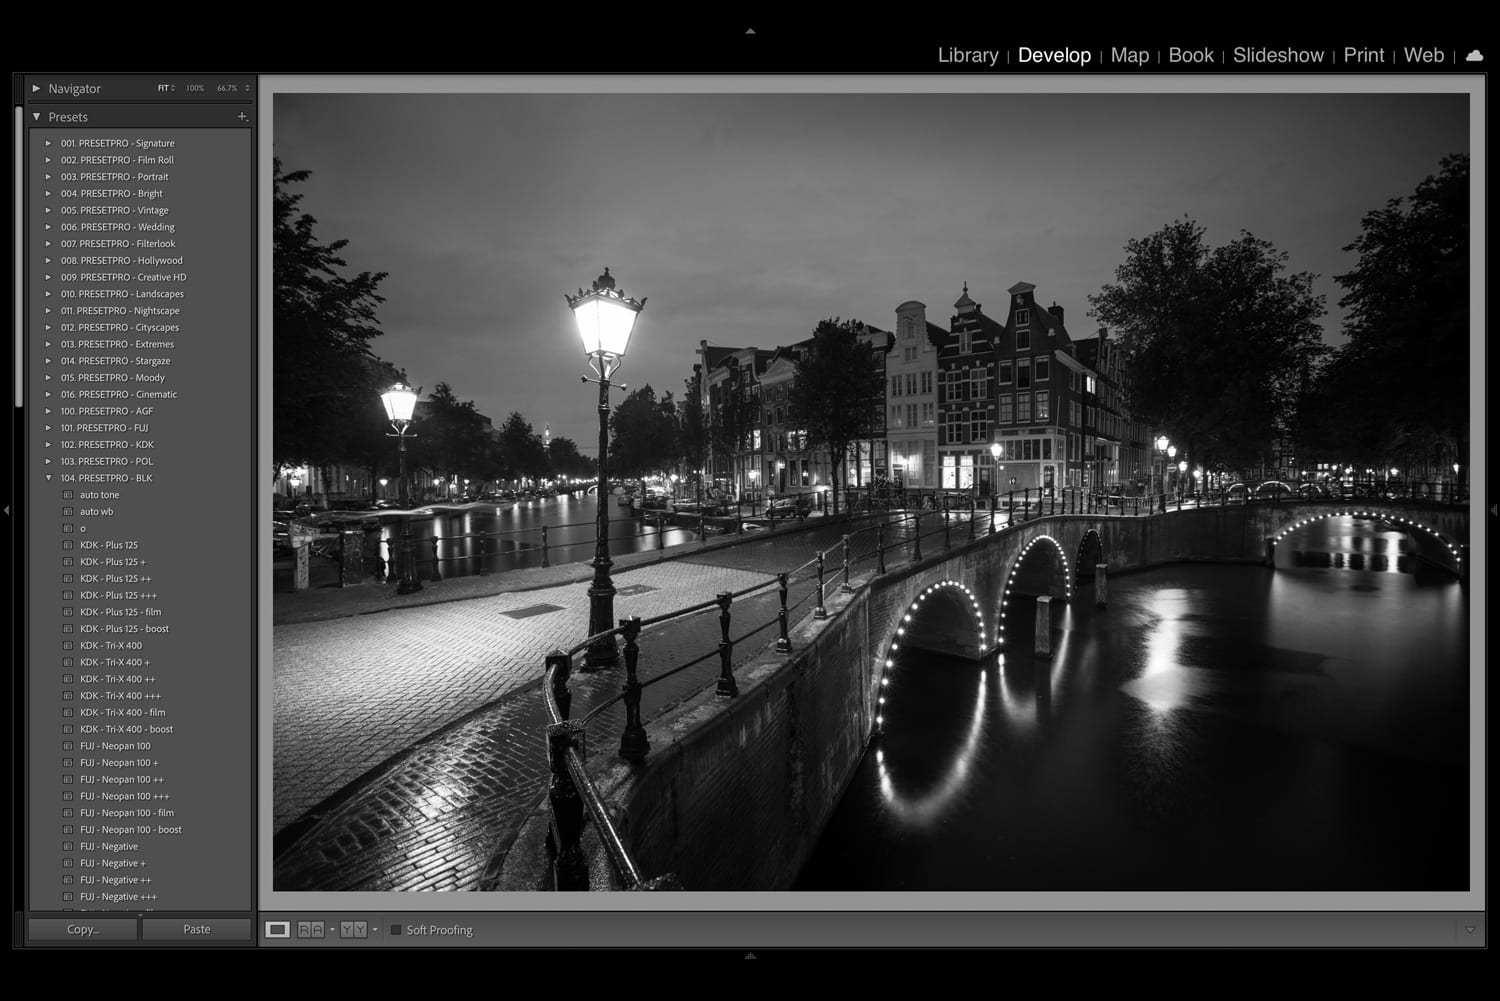
Task: Click the preset icon beside auto tone
Action: [x=68, y=495]
